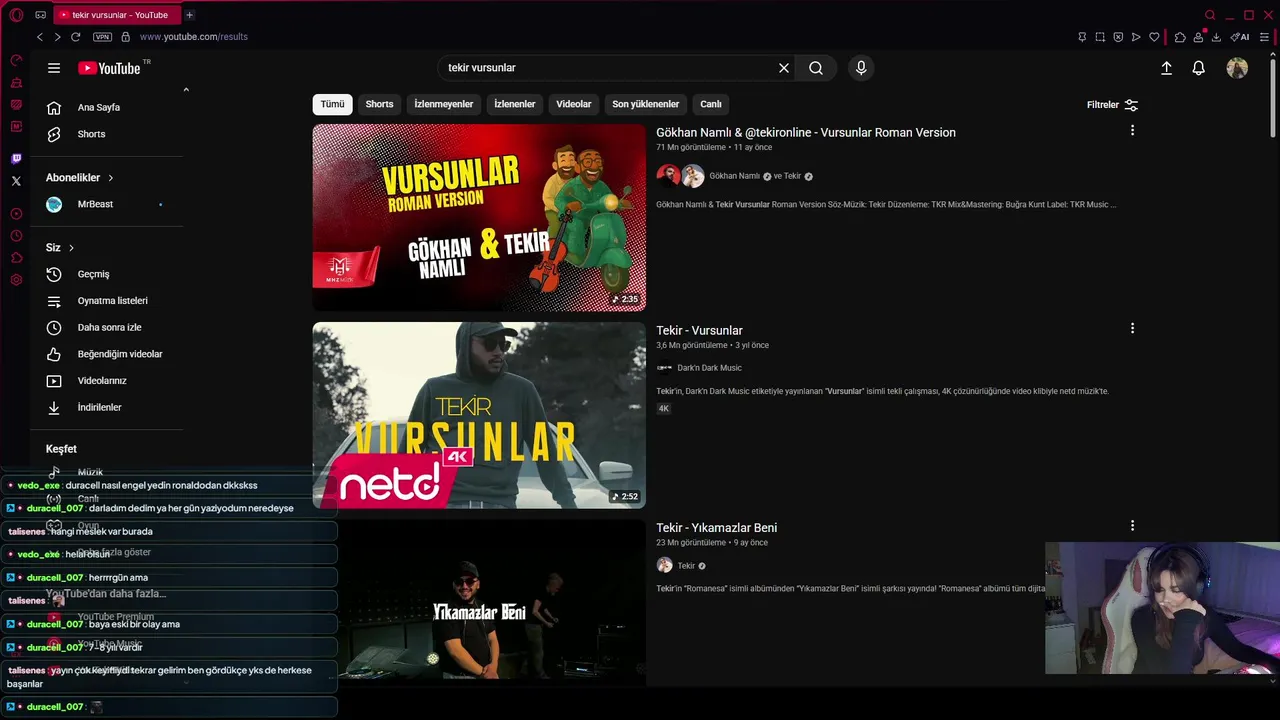Viewport: 1280px width, 720px height.
Task: Select the Shorts filter chip
Action: (379, 104)
